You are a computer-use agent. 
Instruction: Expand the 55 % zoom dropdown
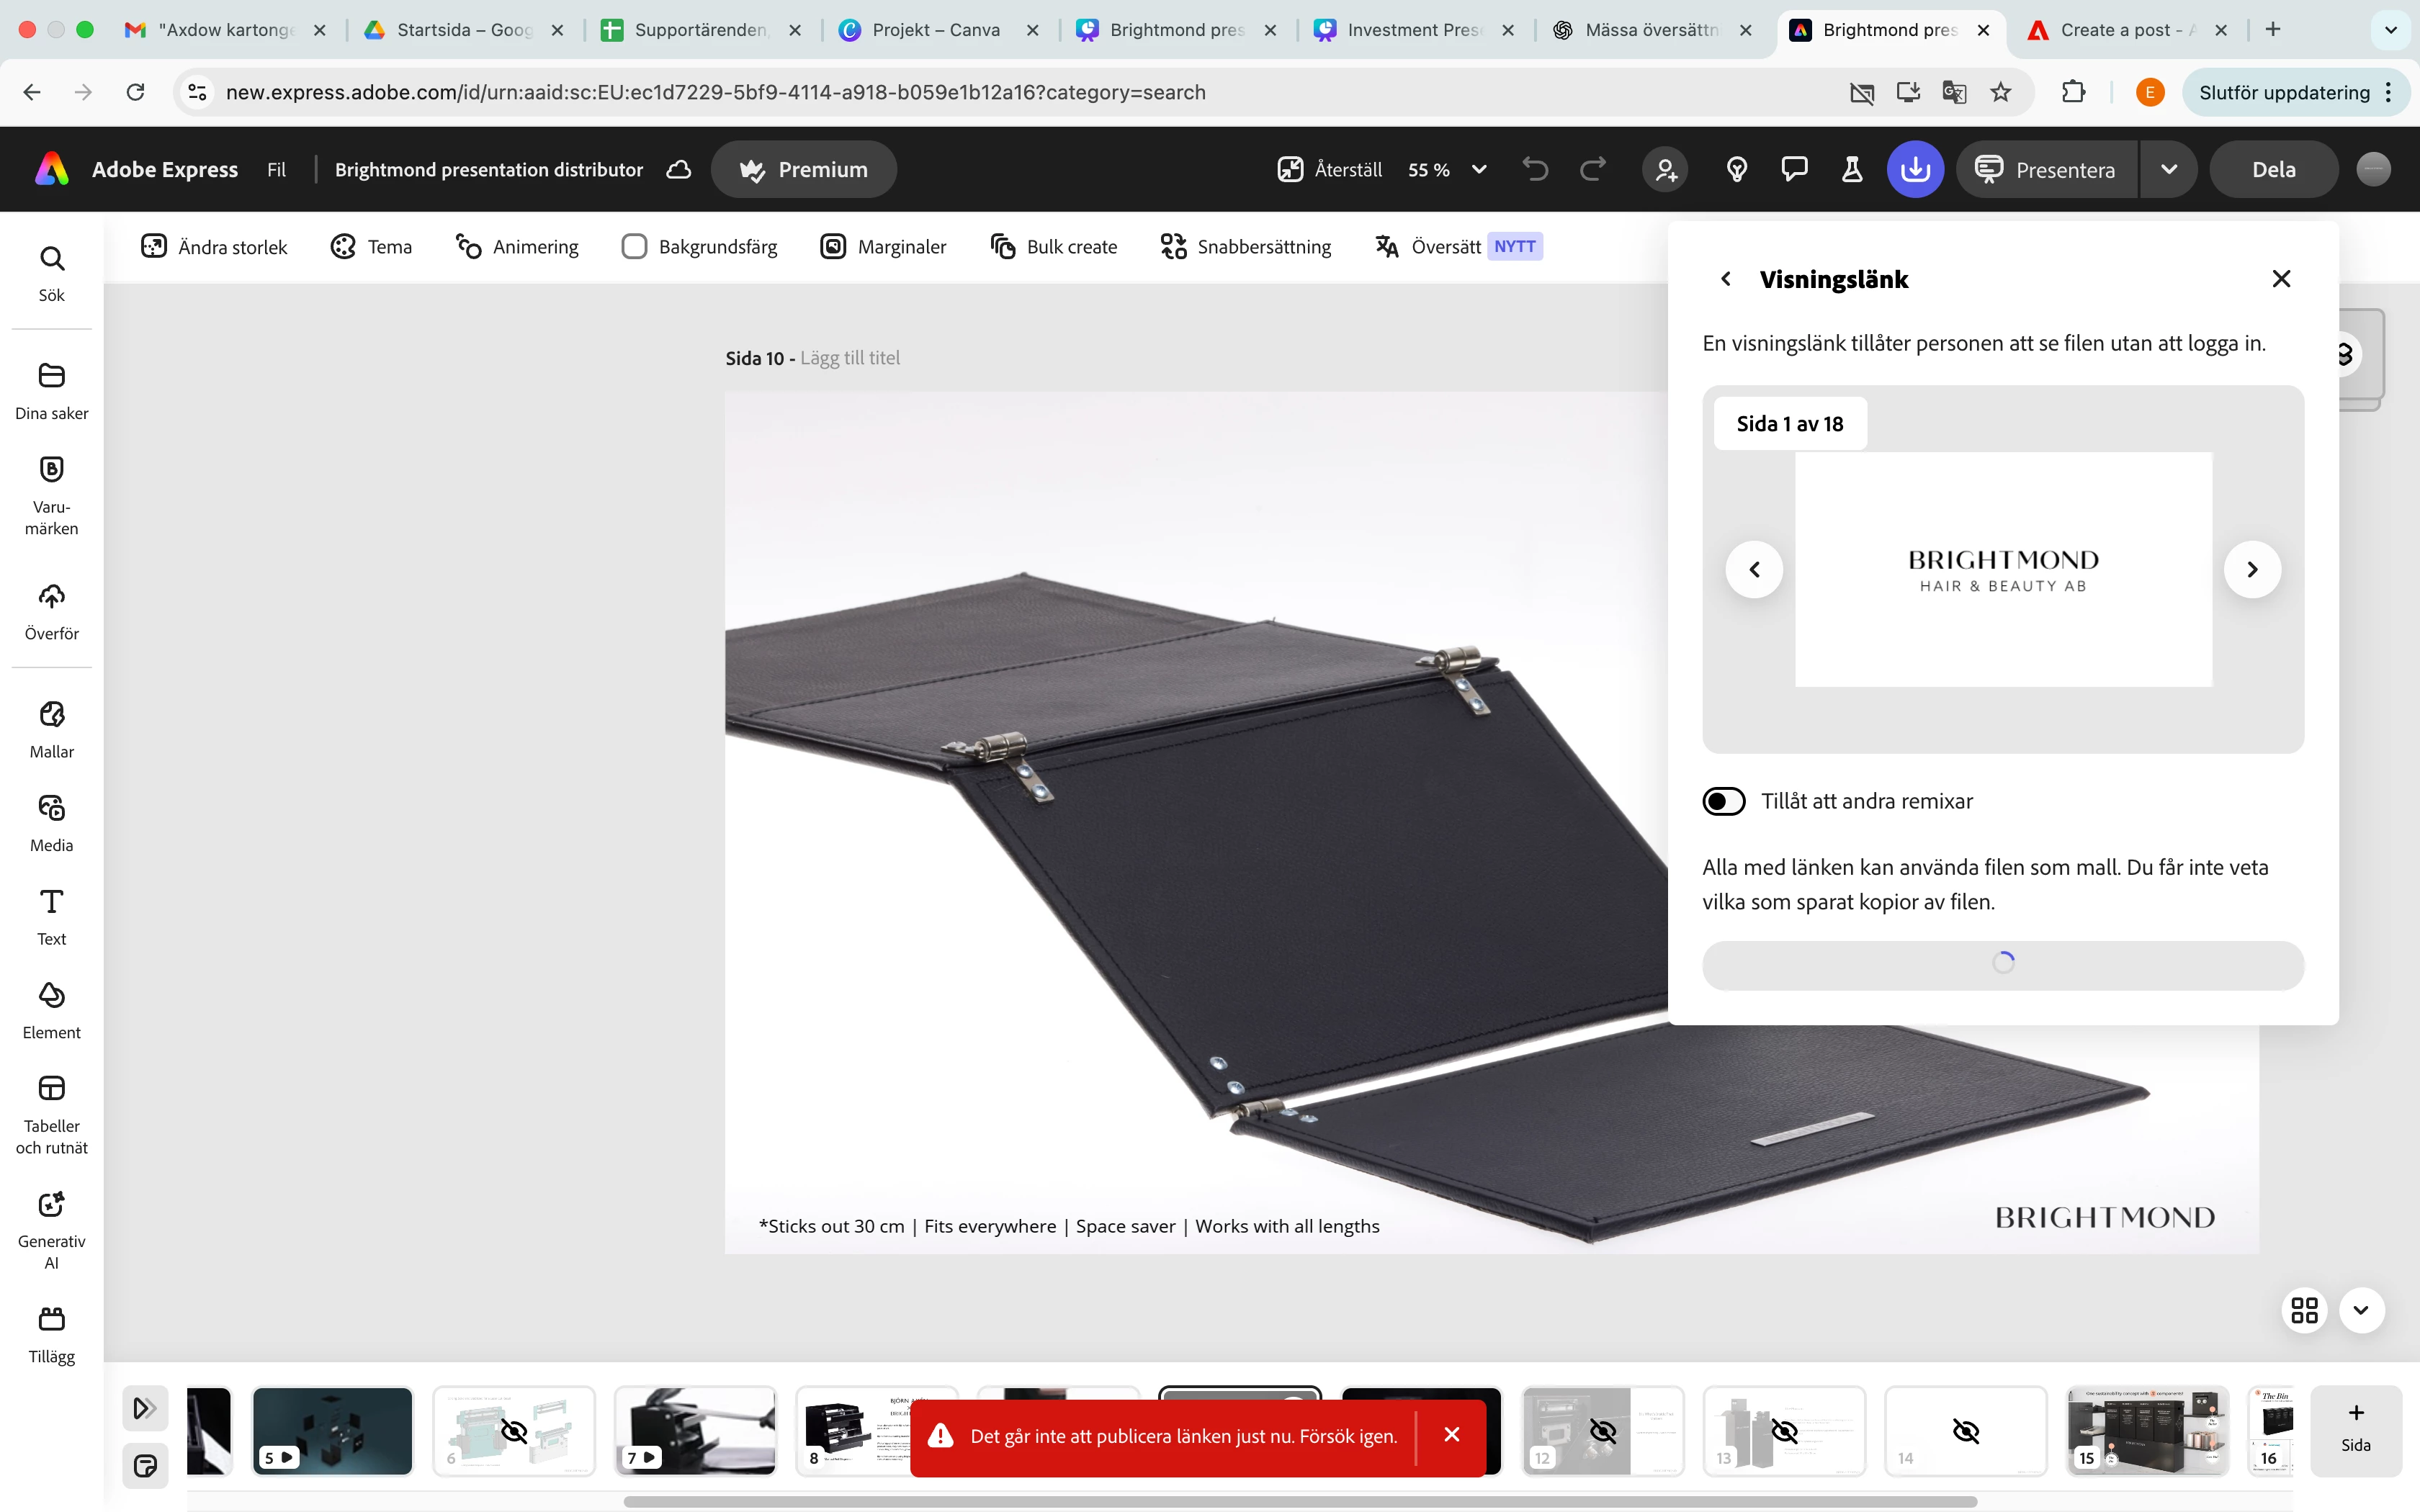pos(1479,170)
